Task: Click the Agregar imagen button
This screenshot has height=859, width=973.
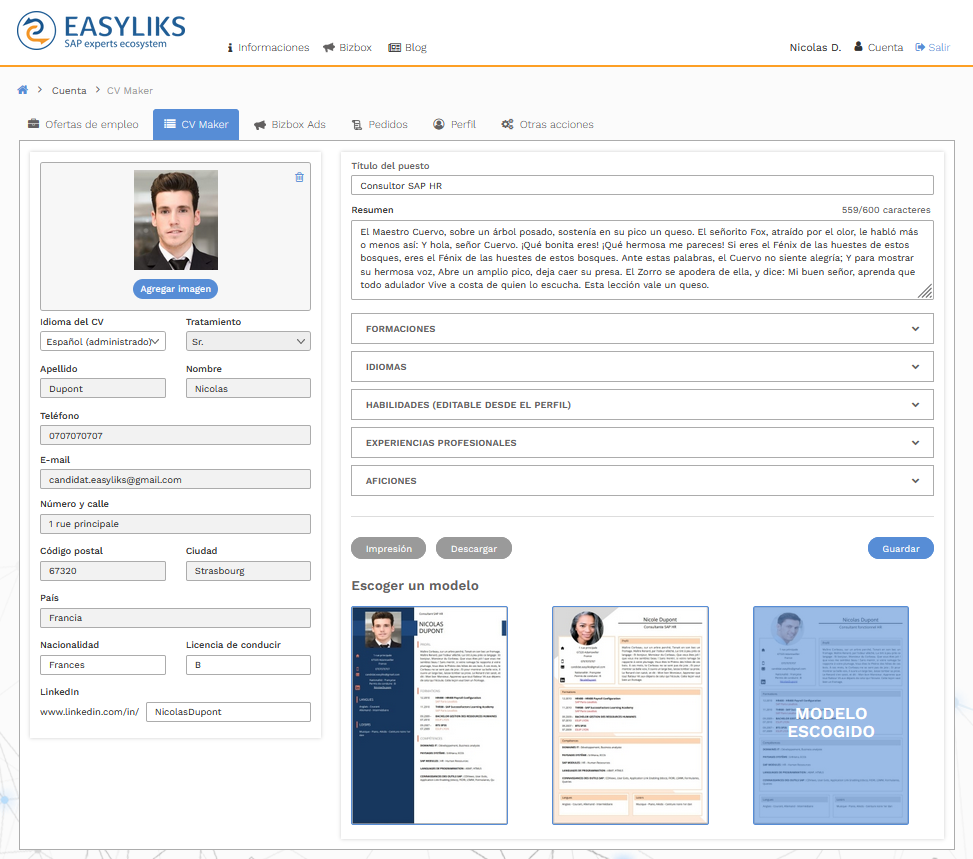Action: pyautogui.click(x=175, y=289)
